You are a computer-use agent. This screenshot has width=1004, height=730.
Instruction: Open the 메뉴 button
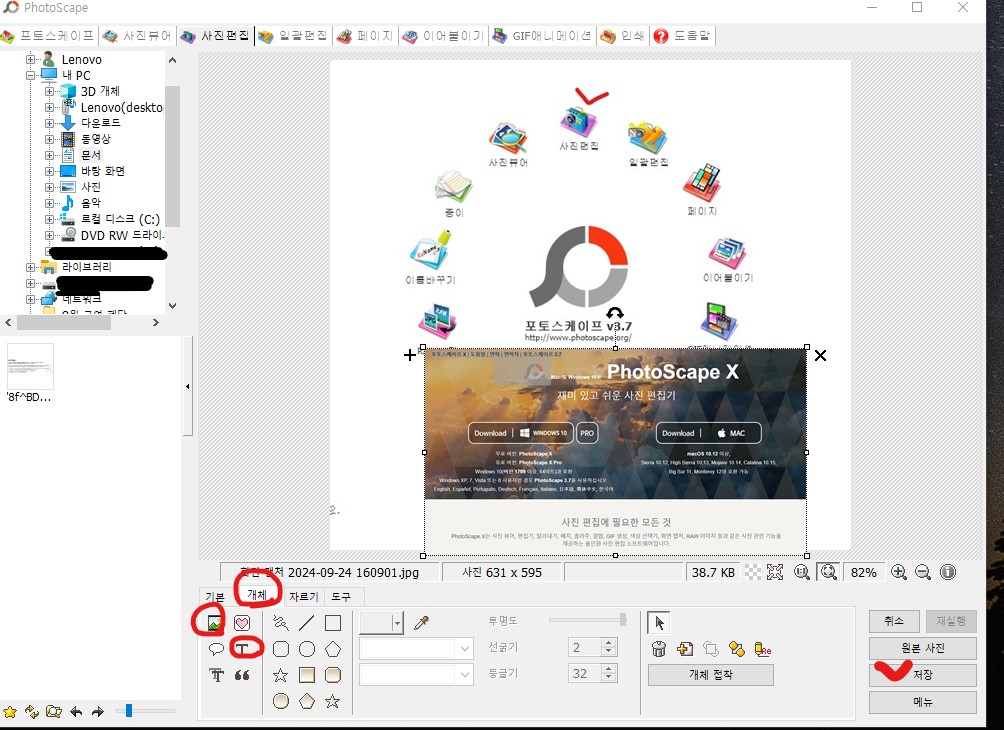tap(923, 702)
